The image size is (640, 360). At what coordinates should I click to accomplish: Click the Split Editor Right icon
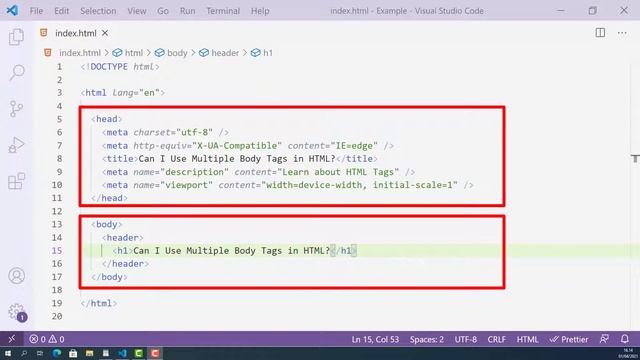(600, 33)
